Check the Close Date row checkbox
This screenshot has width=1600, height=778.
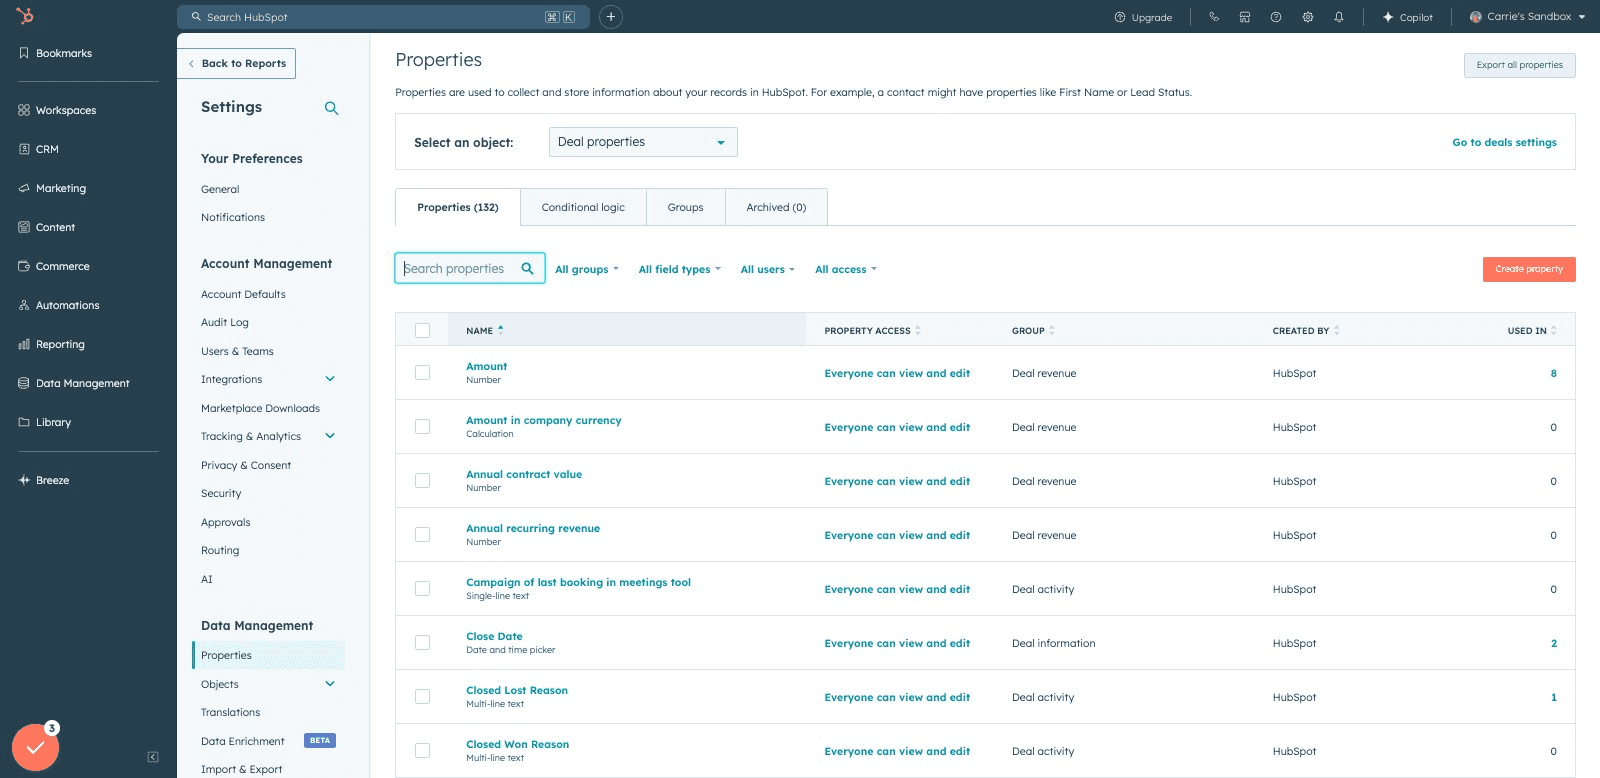[x=422, y=642]
